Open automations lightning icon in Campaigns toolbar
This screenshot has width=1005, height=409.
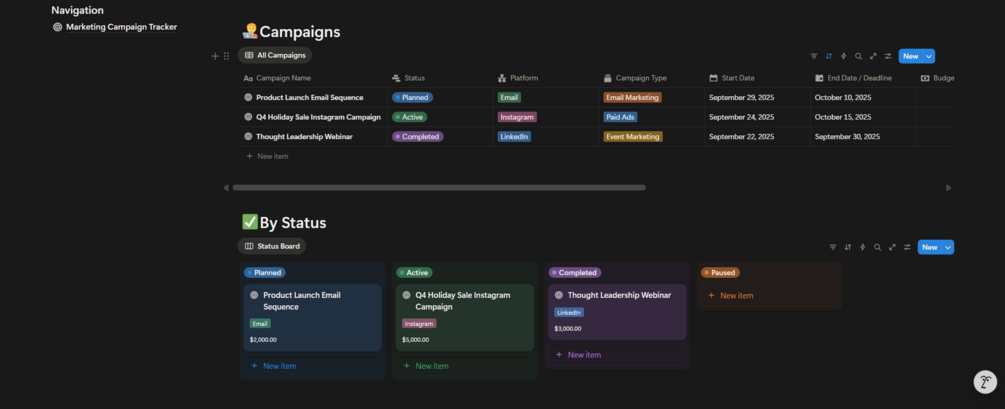pos(844,56)
